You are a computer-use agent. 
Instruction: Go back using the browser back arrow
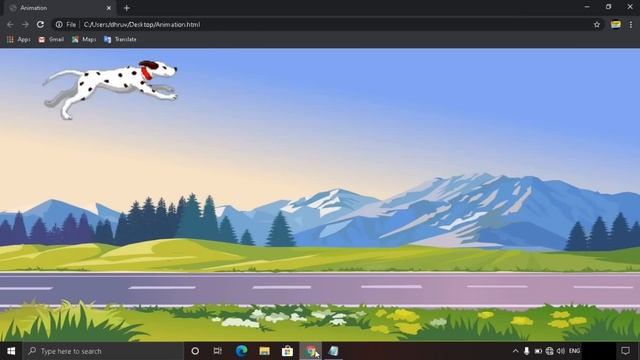(x=10, y=24)
